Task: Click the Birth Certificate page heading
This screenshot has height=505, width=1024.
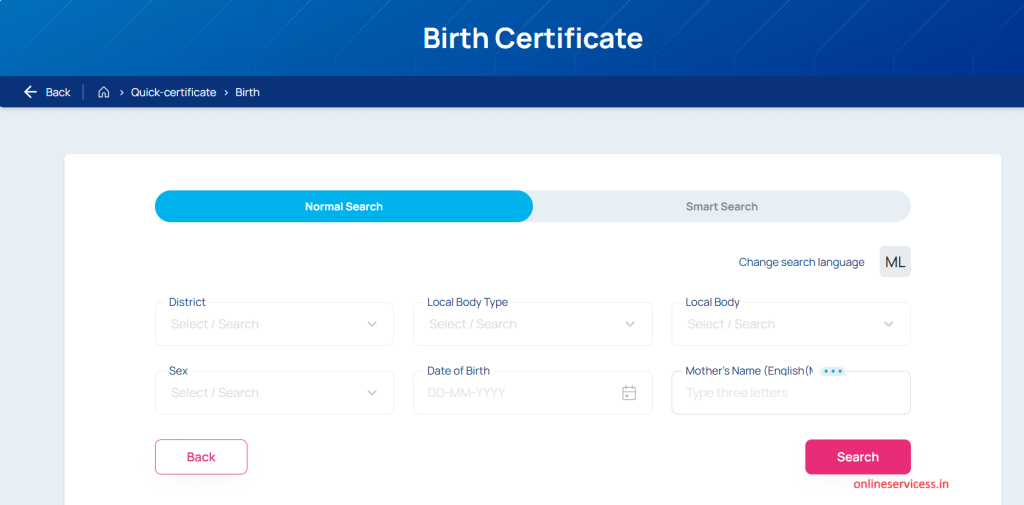Action: [532, 38]
